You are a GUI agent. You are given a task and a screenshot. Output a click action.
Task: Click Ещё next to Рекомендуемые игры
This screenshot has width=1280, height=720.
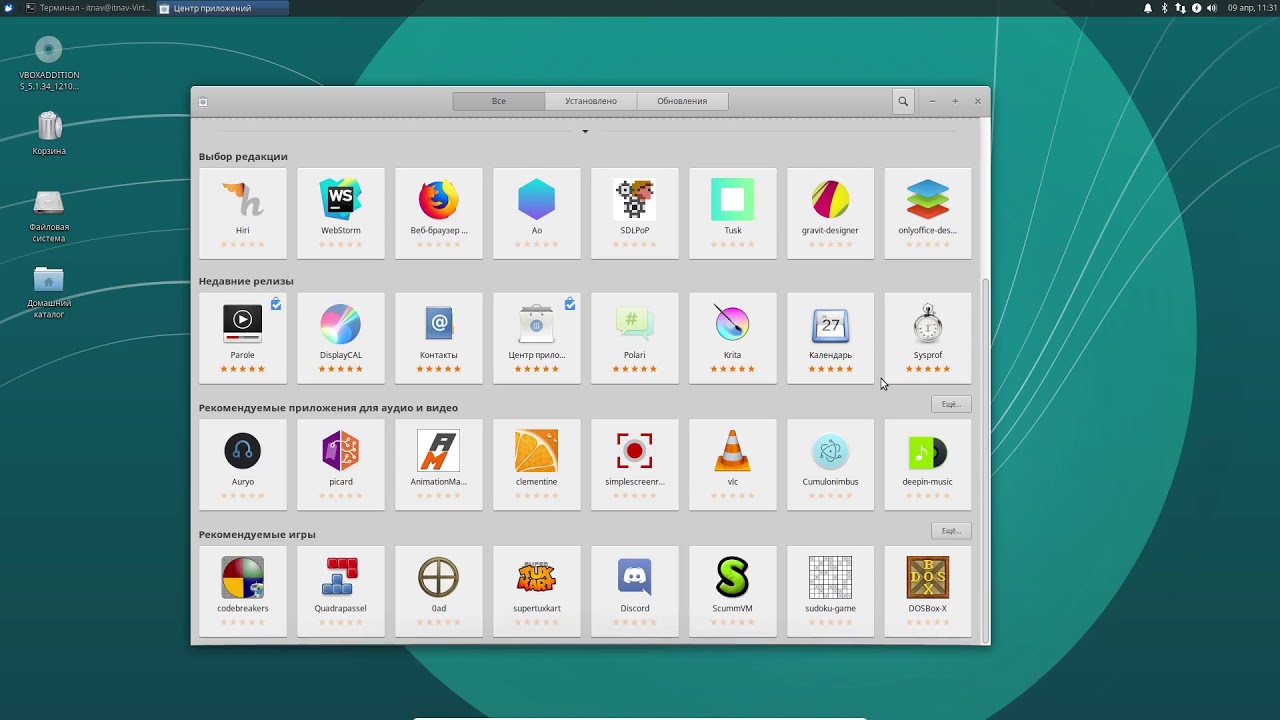(x=951, y=531)
